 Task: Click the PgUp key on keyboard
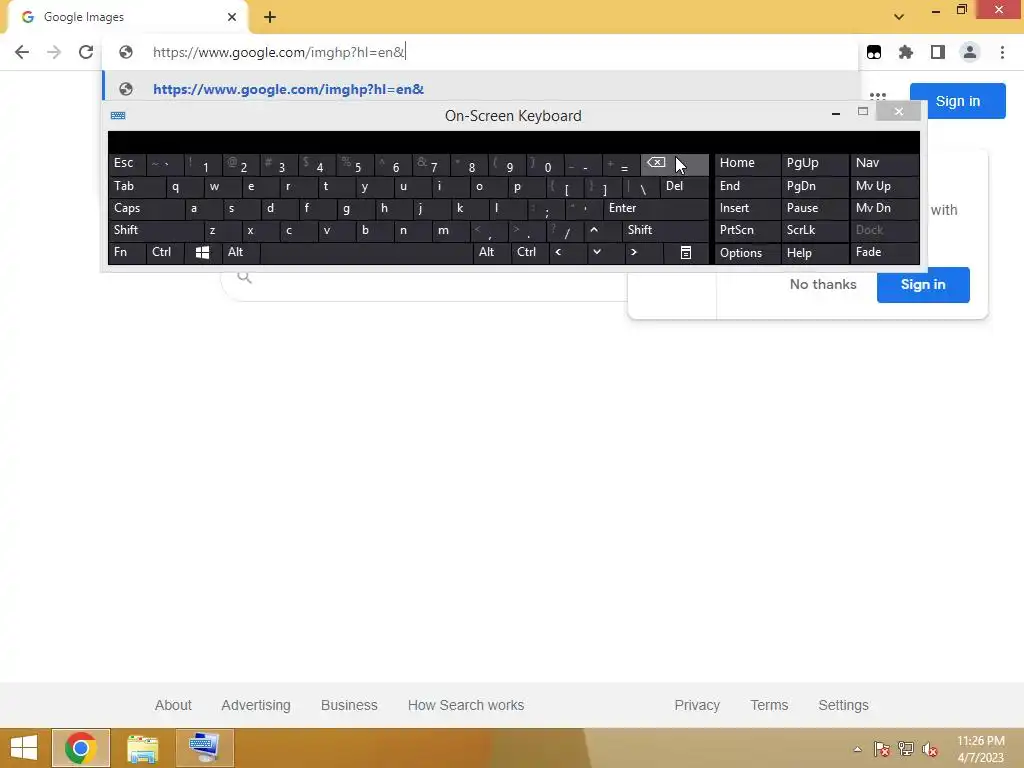[x=815, y=163]
